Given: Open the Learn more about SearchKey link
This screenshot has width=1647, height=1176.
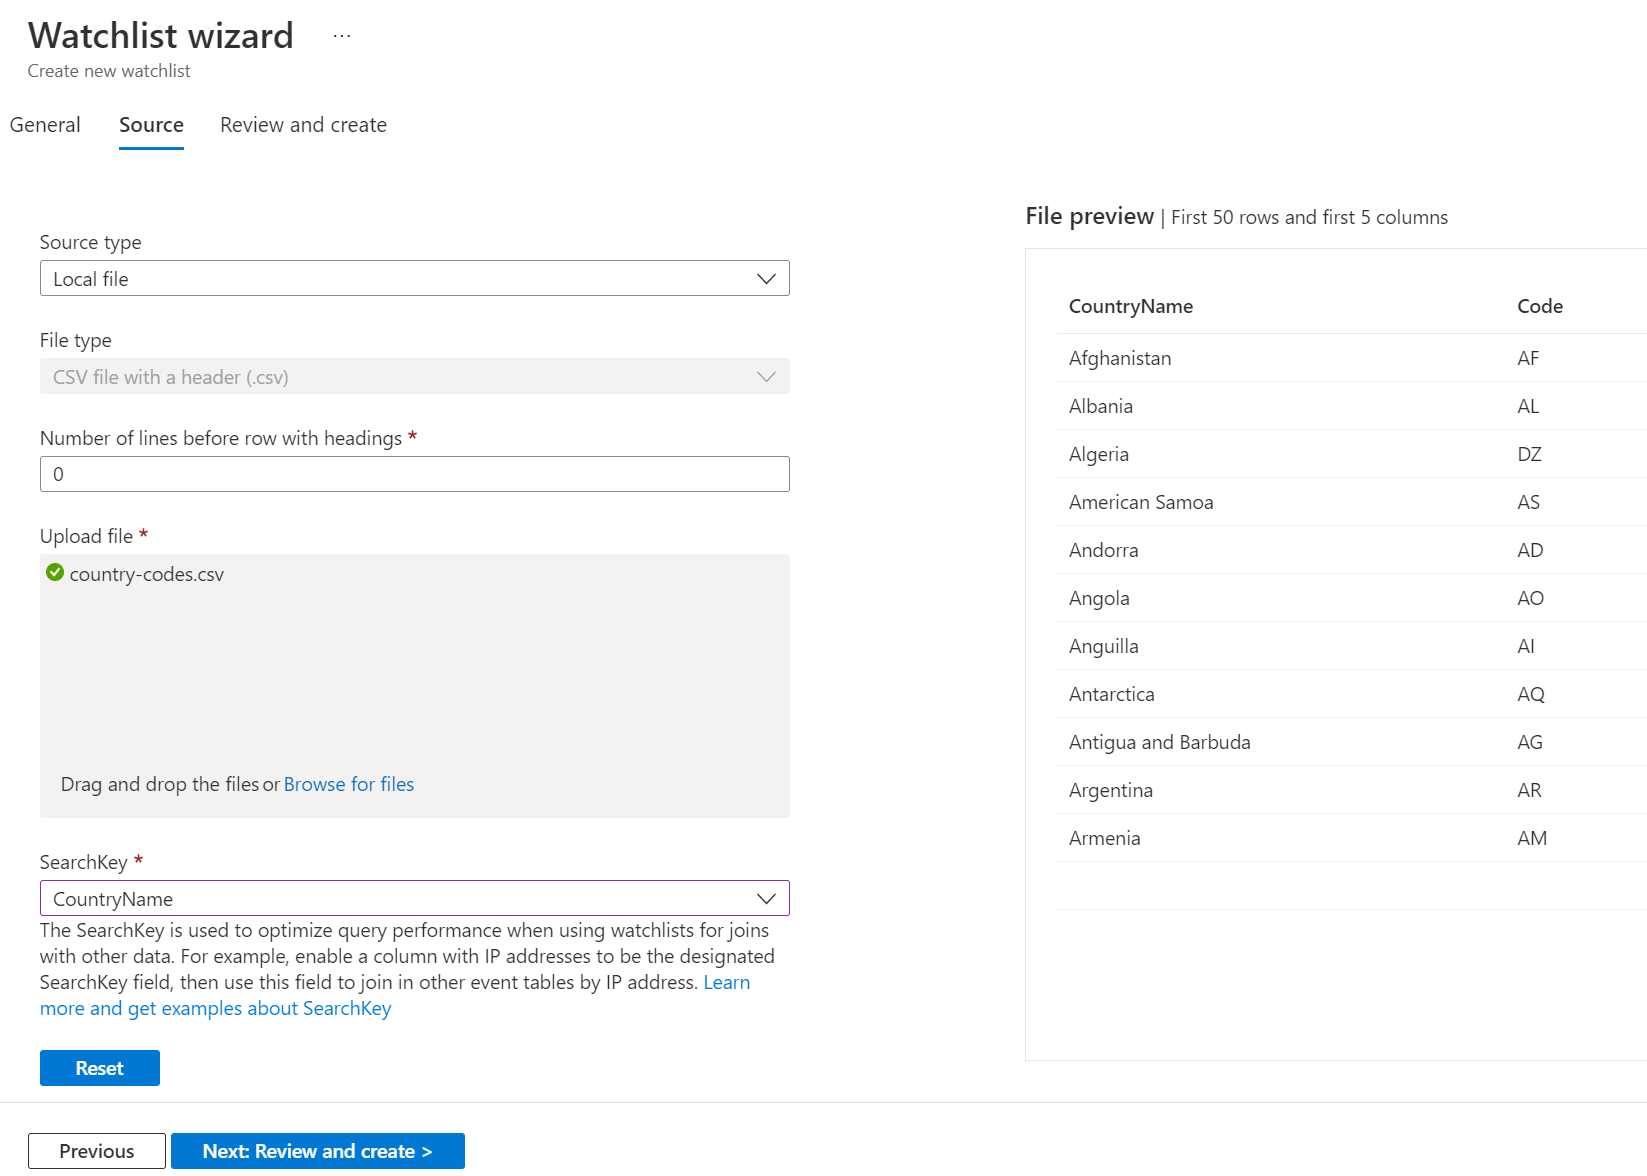Looking at the screenshot, I should click(x=215, y=1009).
